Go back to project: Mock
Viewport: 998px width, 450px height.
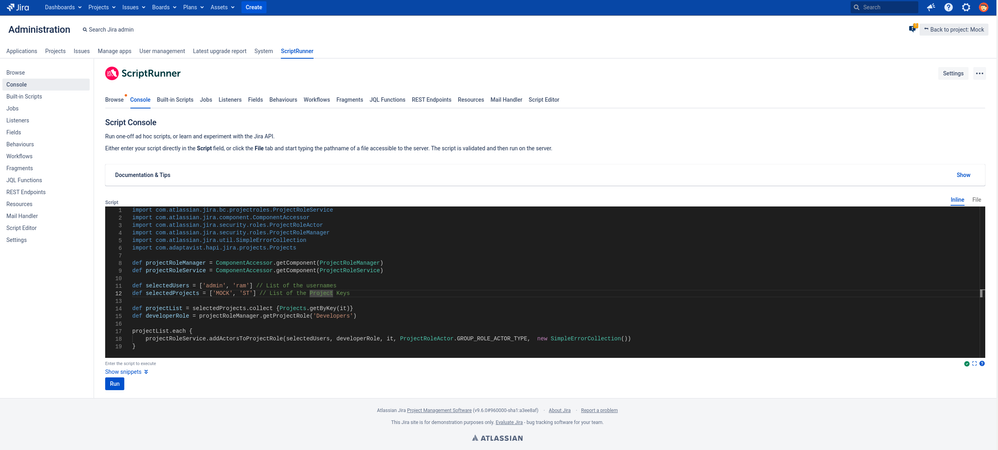[x=953, y=29]
